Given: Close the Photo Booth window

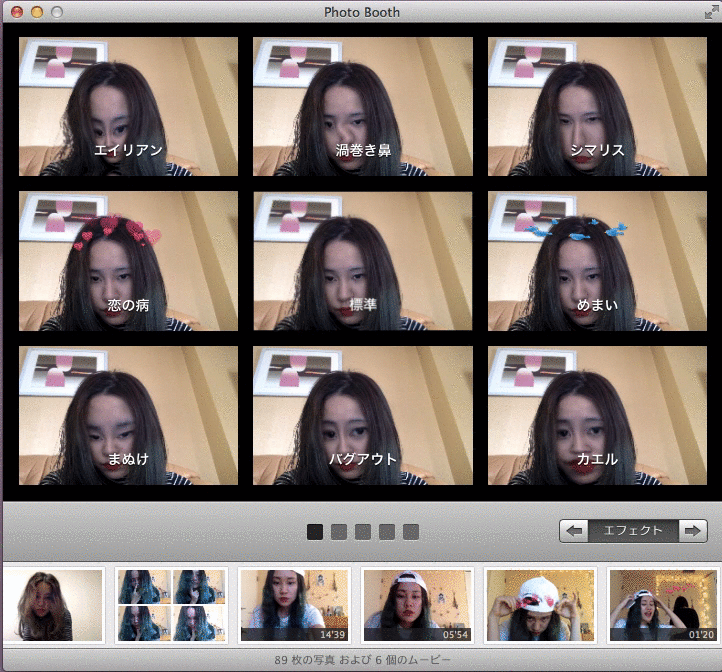Looking at the screenshot, I should [17, 12].
